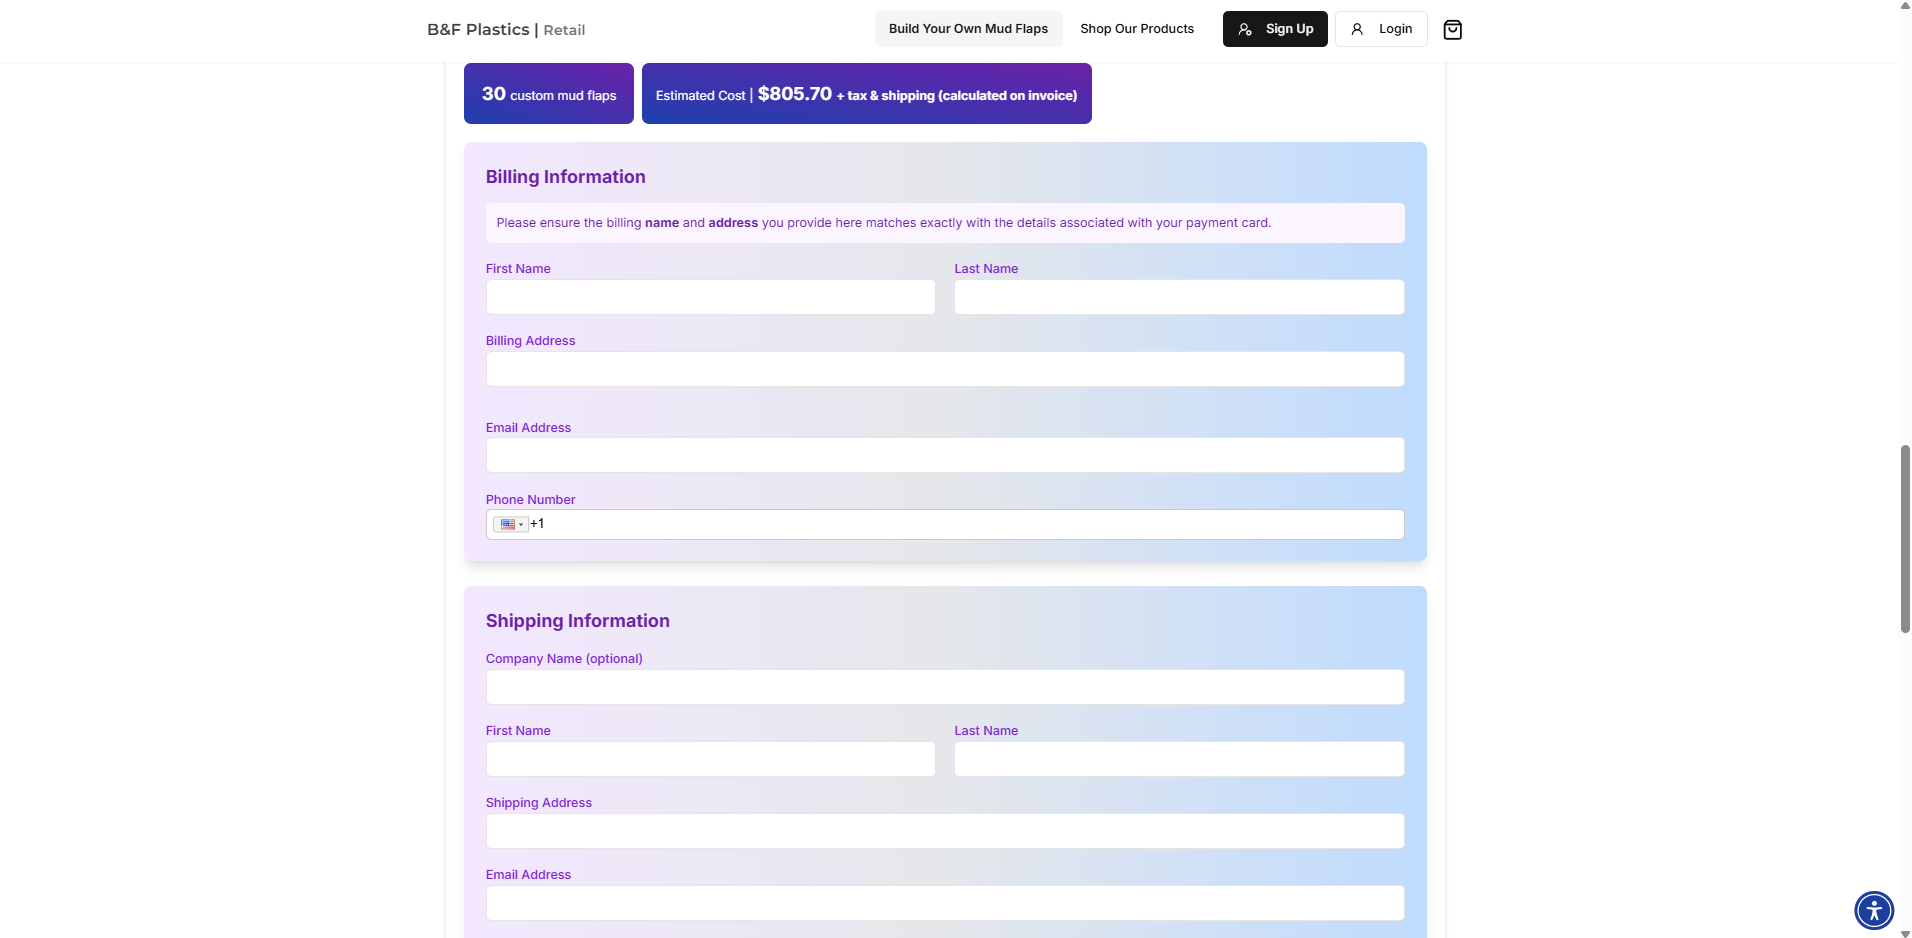Click into the Billing Address field
This screenshot has width=1912, height=938.
[945, 369]
